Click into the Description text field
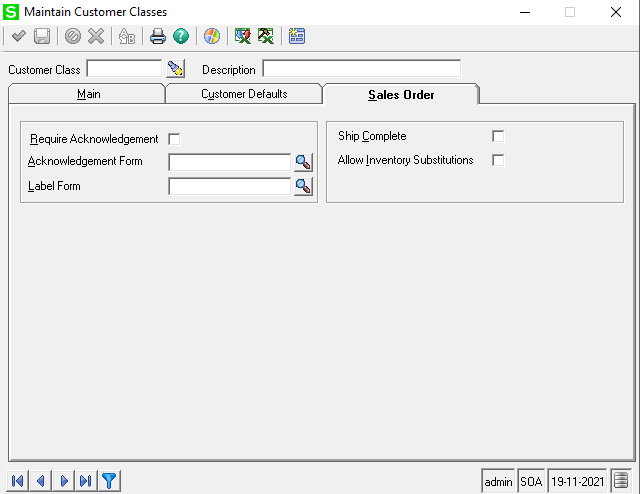Screen dimensions: 640x494 [361, 69]
